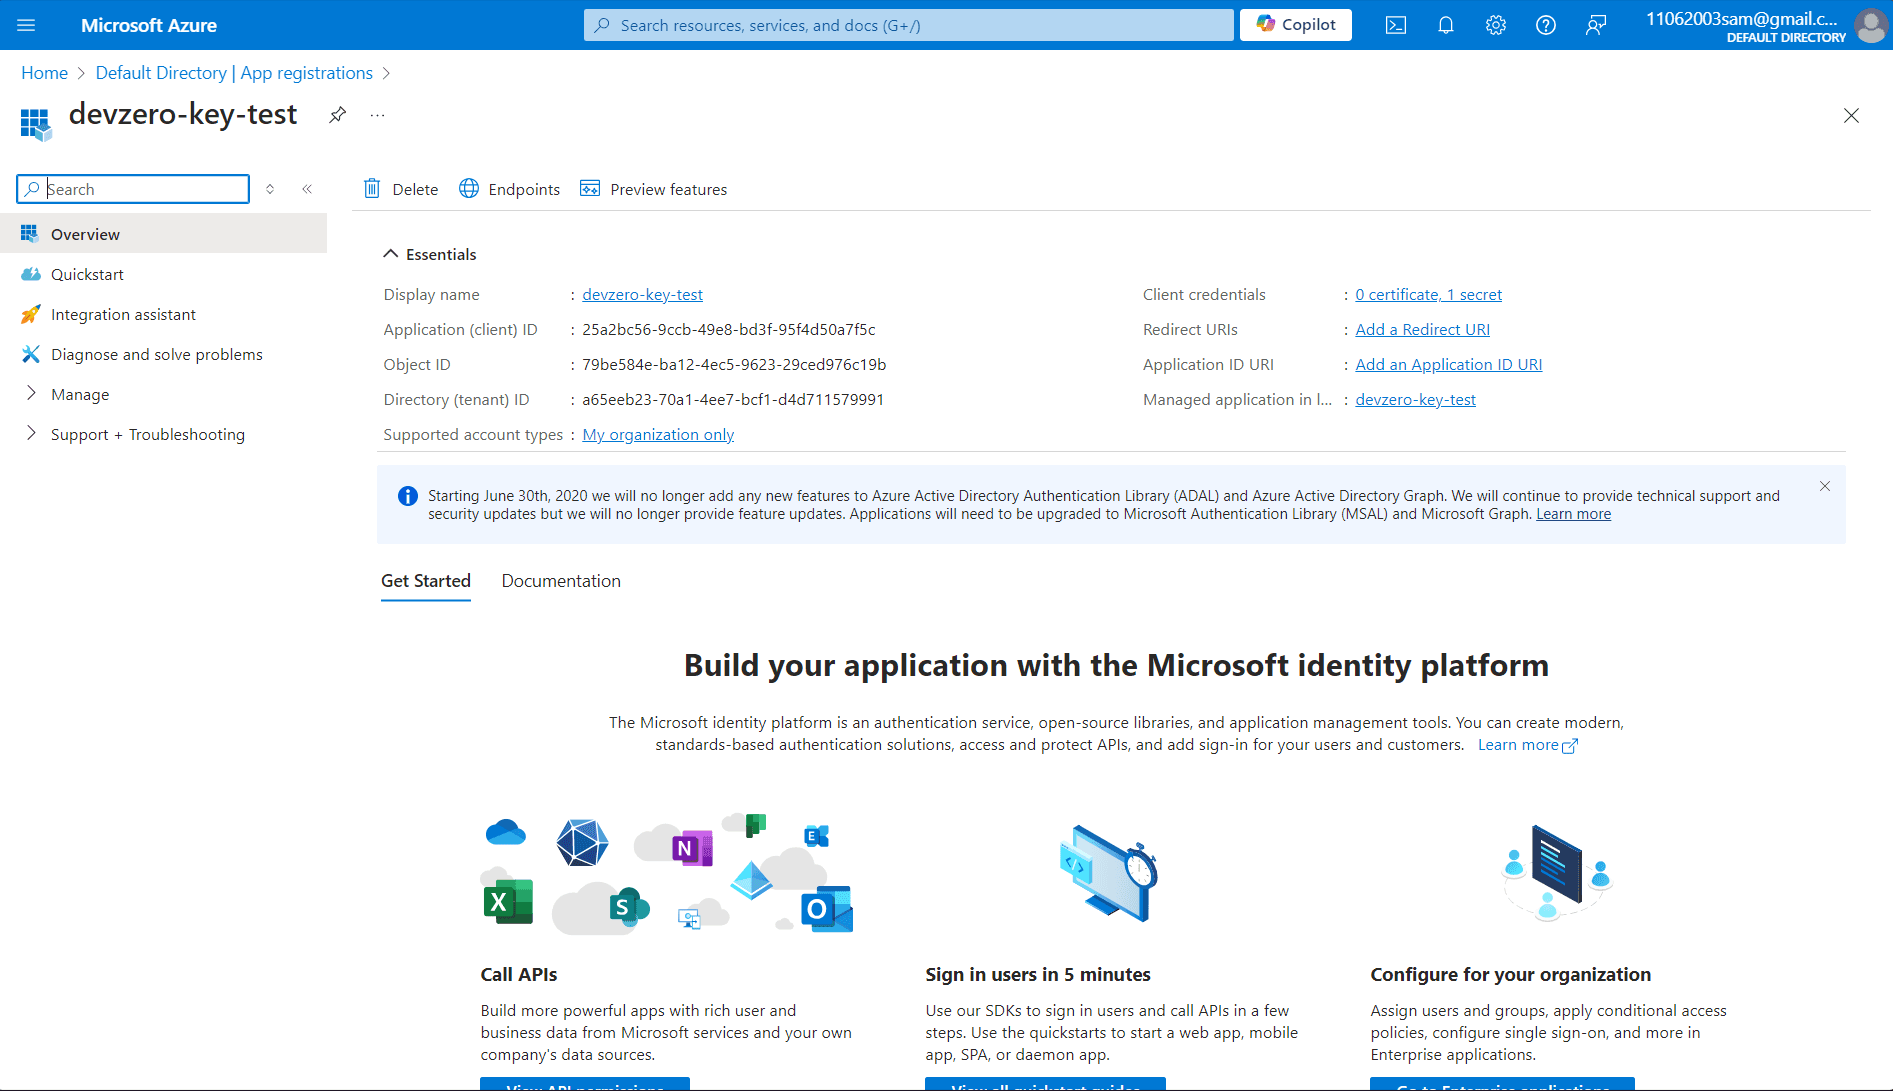1893x1091 pixels.
Task: Click the devzero-key-test display name link
Action: [x=642, y=295]
